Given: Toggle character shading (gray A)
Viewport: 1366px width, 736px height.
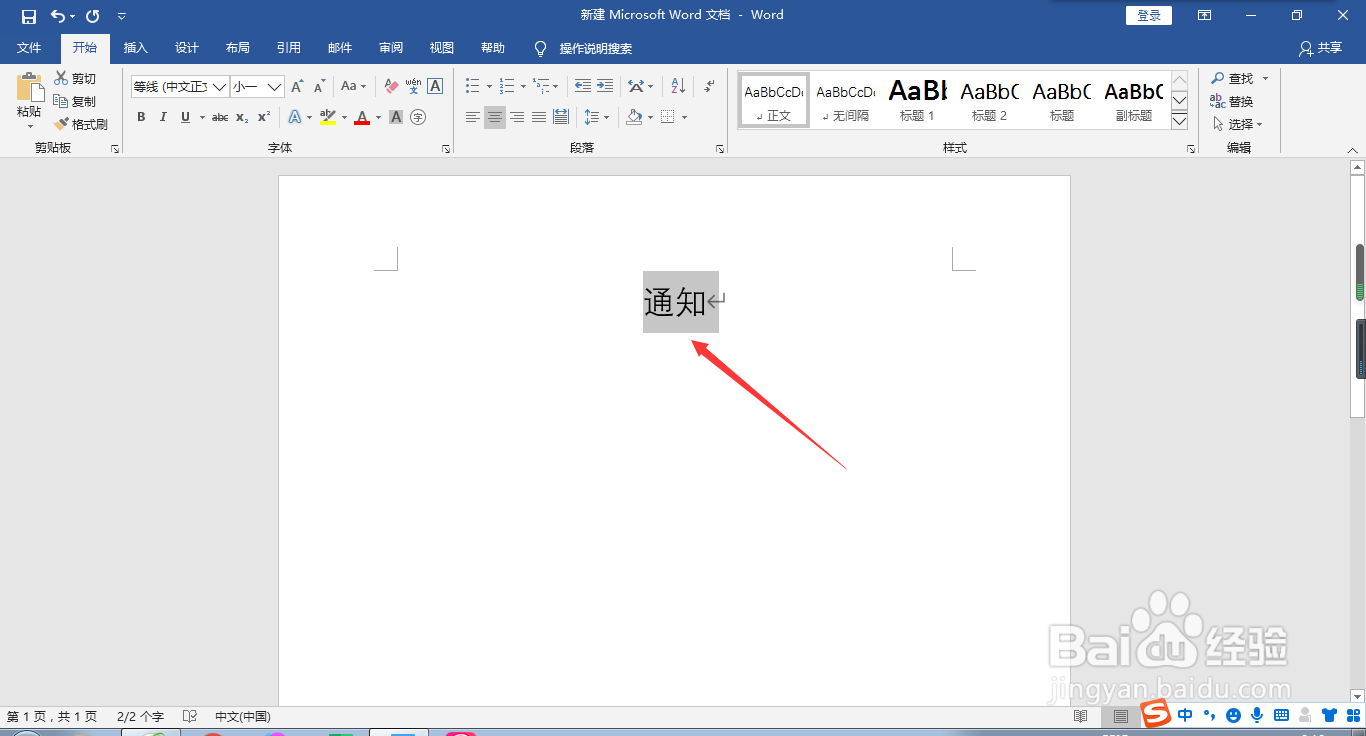Looking at the screenshot, I should click(396, 117).
